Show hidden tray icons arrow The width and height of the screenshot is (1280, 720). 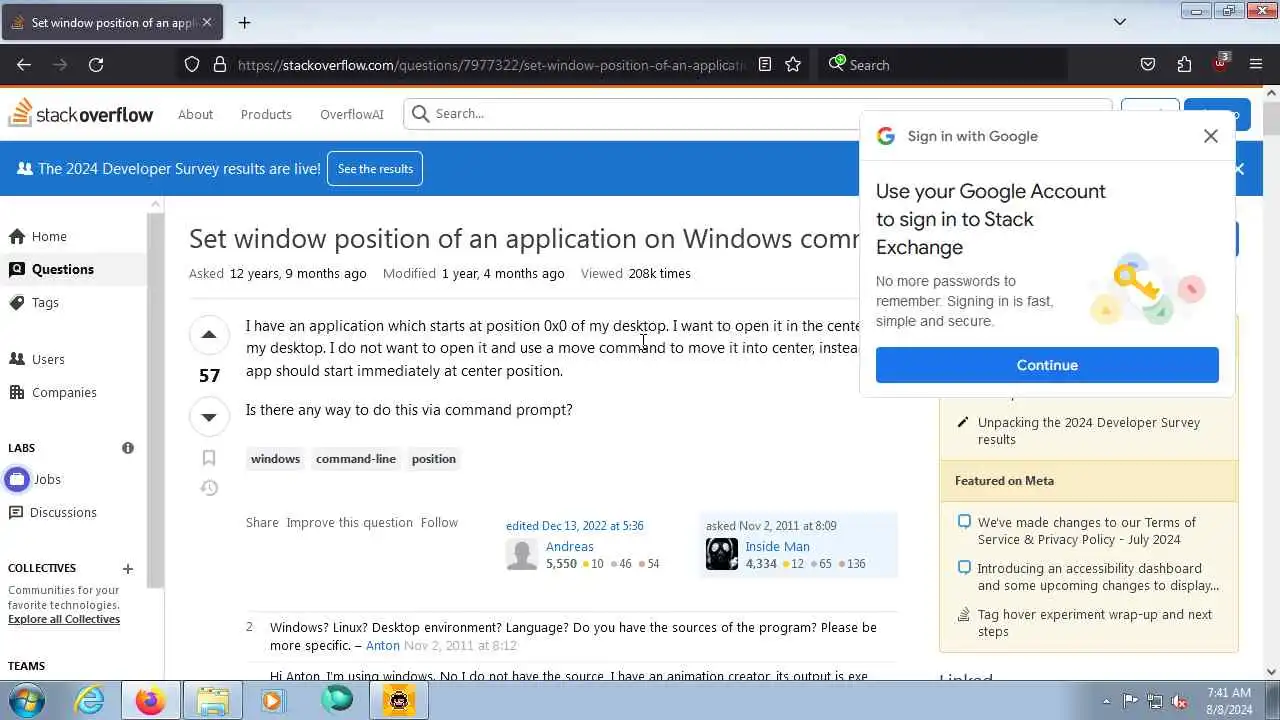[x=1105, y=701]
